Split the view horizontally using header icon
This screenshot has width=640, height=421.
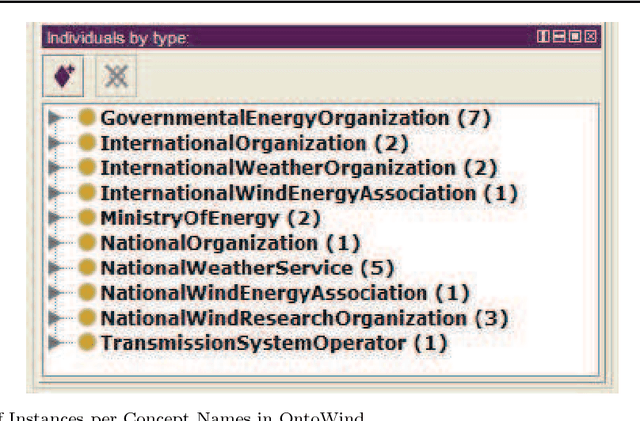click(x=560, y=38)
